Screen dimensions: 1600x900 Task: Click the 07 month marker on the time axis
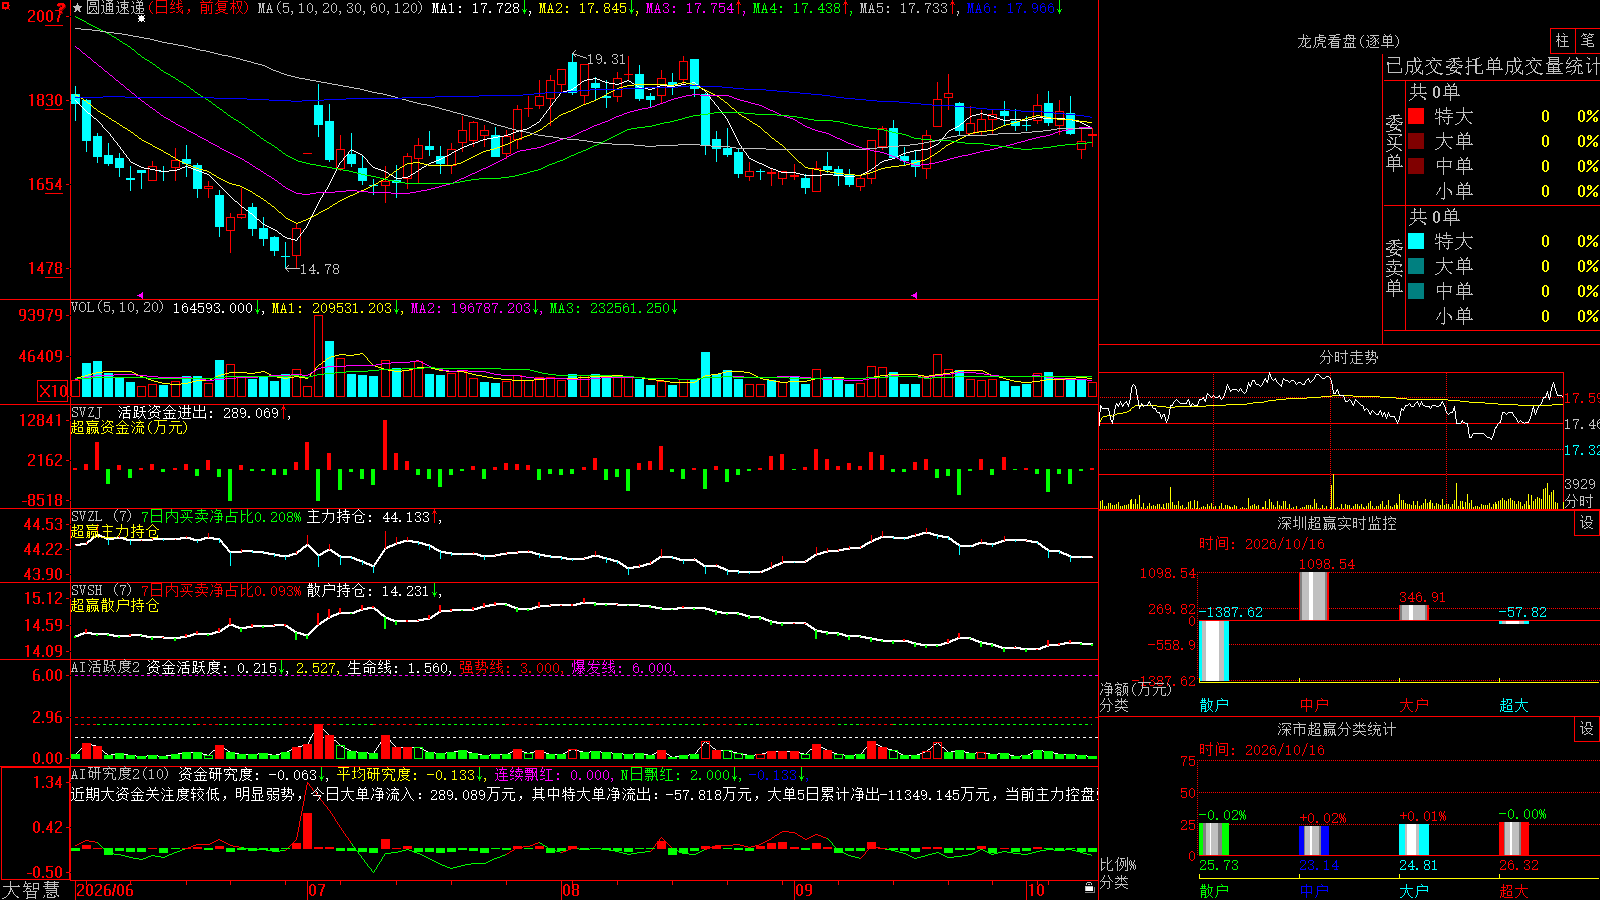click(x=317, y=890)
